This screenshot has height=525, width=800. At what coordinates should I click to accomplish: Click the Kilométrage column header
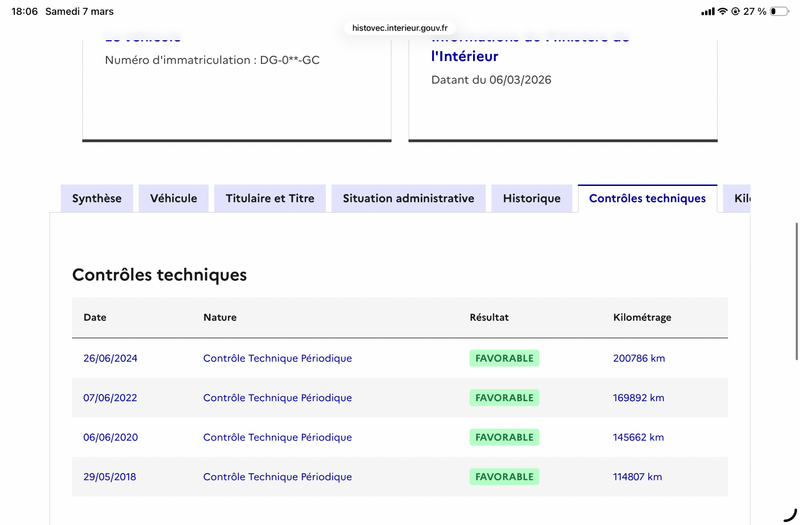pyautogui.click(x=642, y=317)
